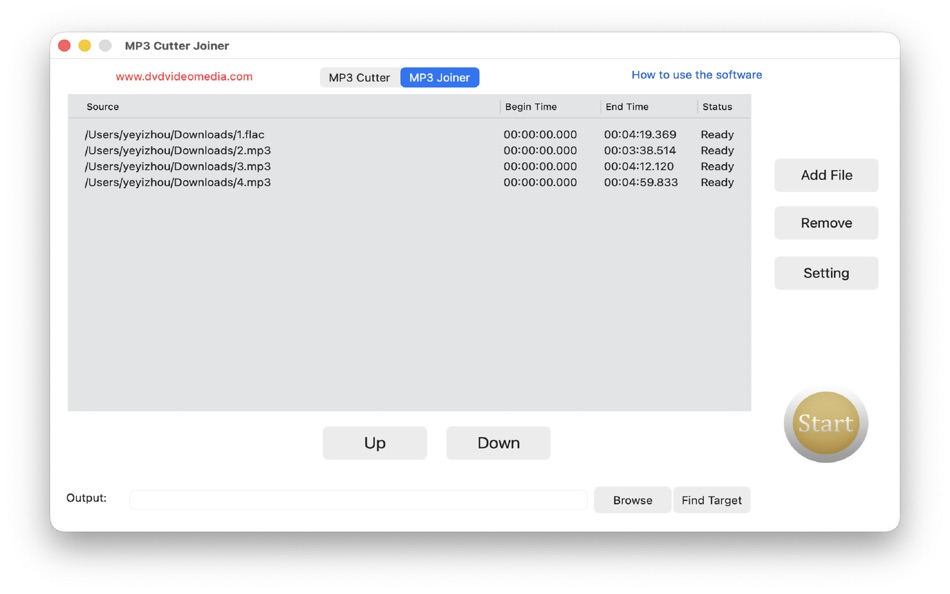Image resolution: width=950 pixels, height=594 pixels.
Task: Move selected file down the list
Action: (x=497, y=443)
